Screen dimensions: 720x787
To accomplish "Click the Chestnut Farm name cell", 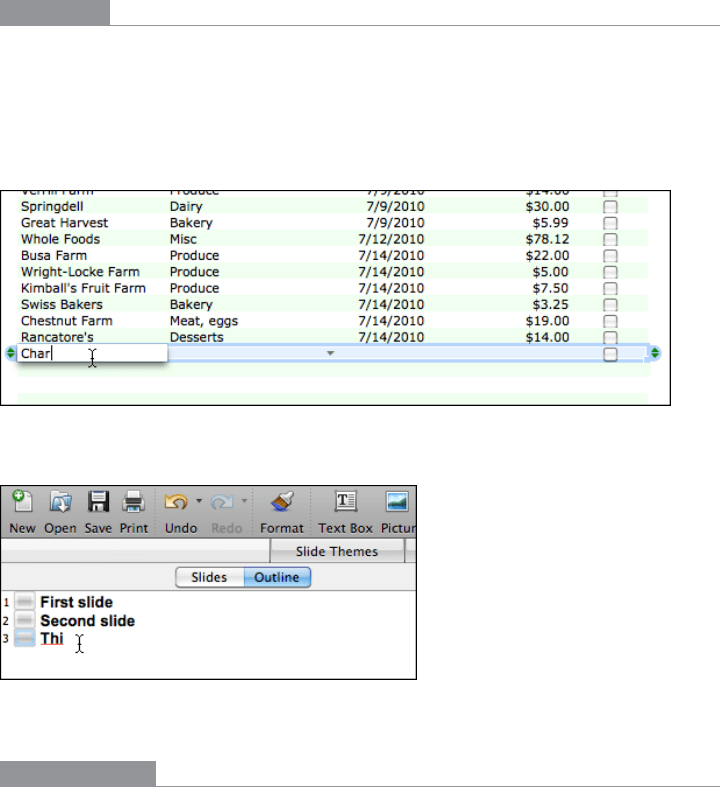I will click(67, 321).
